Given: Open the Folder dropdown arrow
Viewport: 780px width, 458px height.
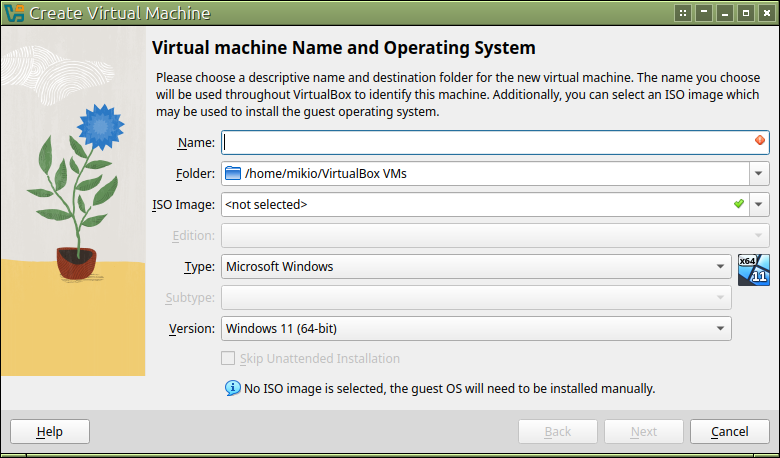Looking at the screenshot, I should point(758,173).
